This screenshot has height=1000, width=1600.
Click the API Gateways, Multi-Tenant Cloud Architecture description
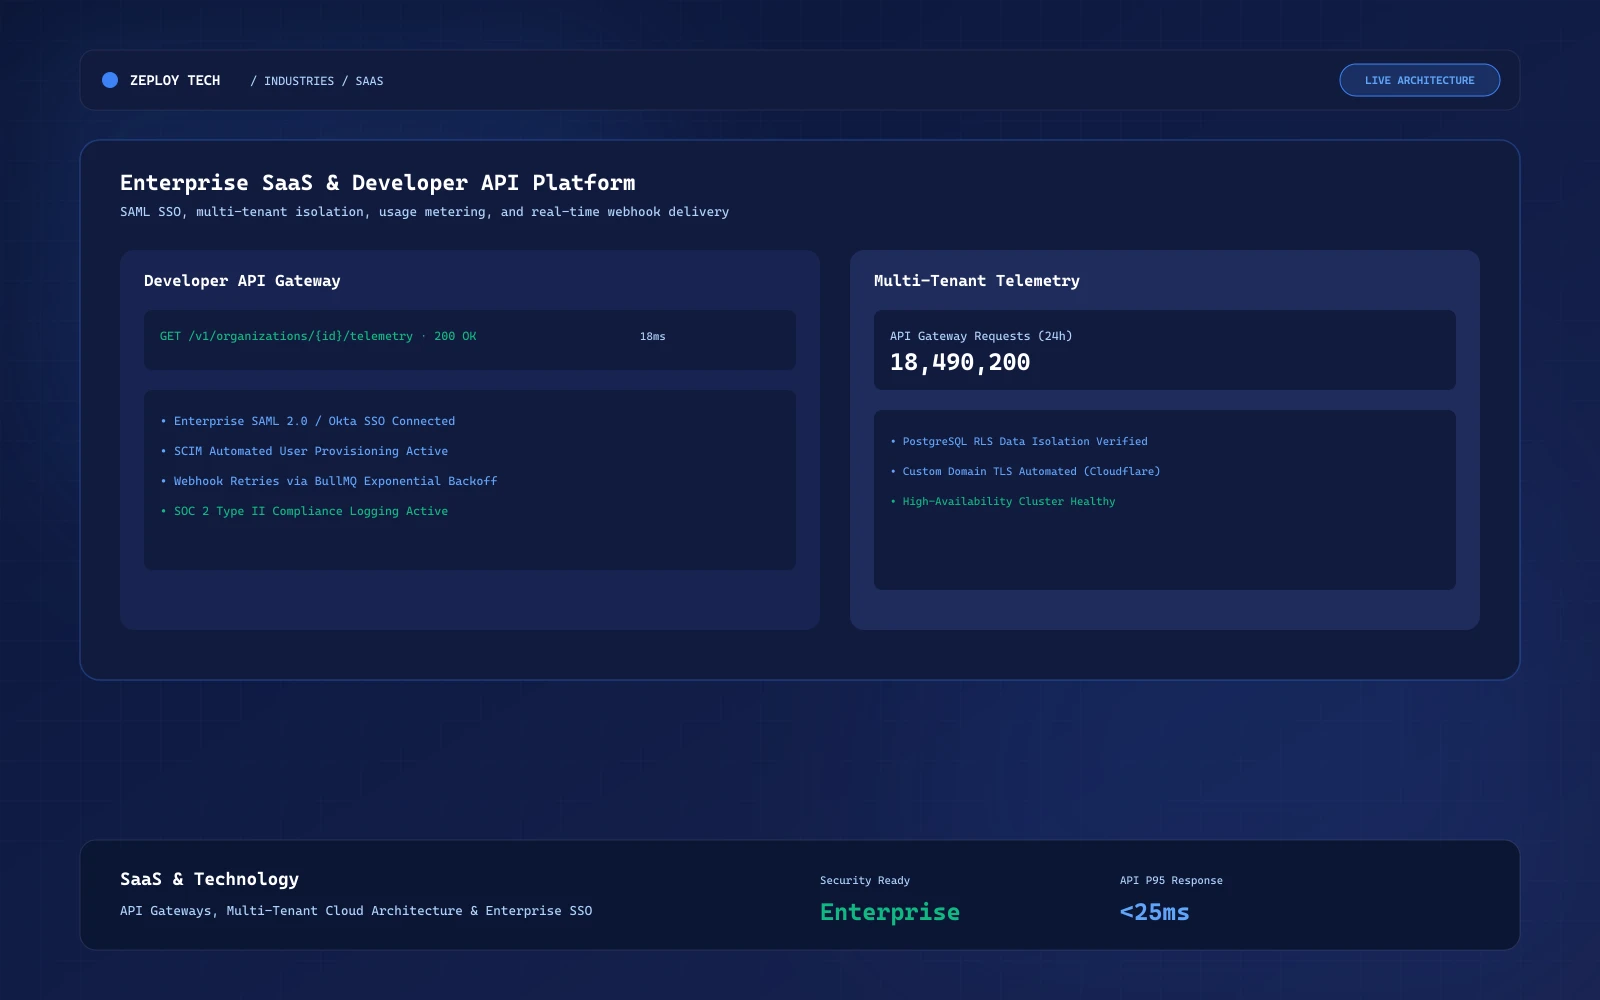[x=356, y=911]
